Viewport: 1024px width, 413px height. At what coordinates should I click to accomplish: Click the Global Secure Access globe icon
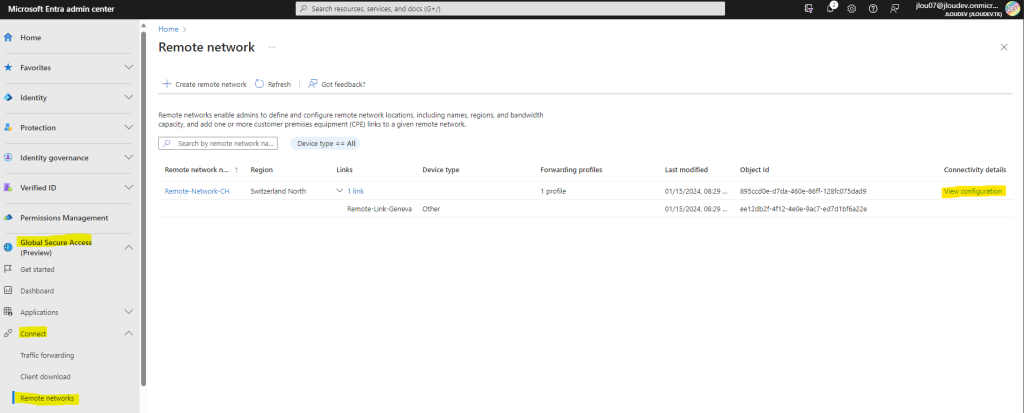(8, 248)
